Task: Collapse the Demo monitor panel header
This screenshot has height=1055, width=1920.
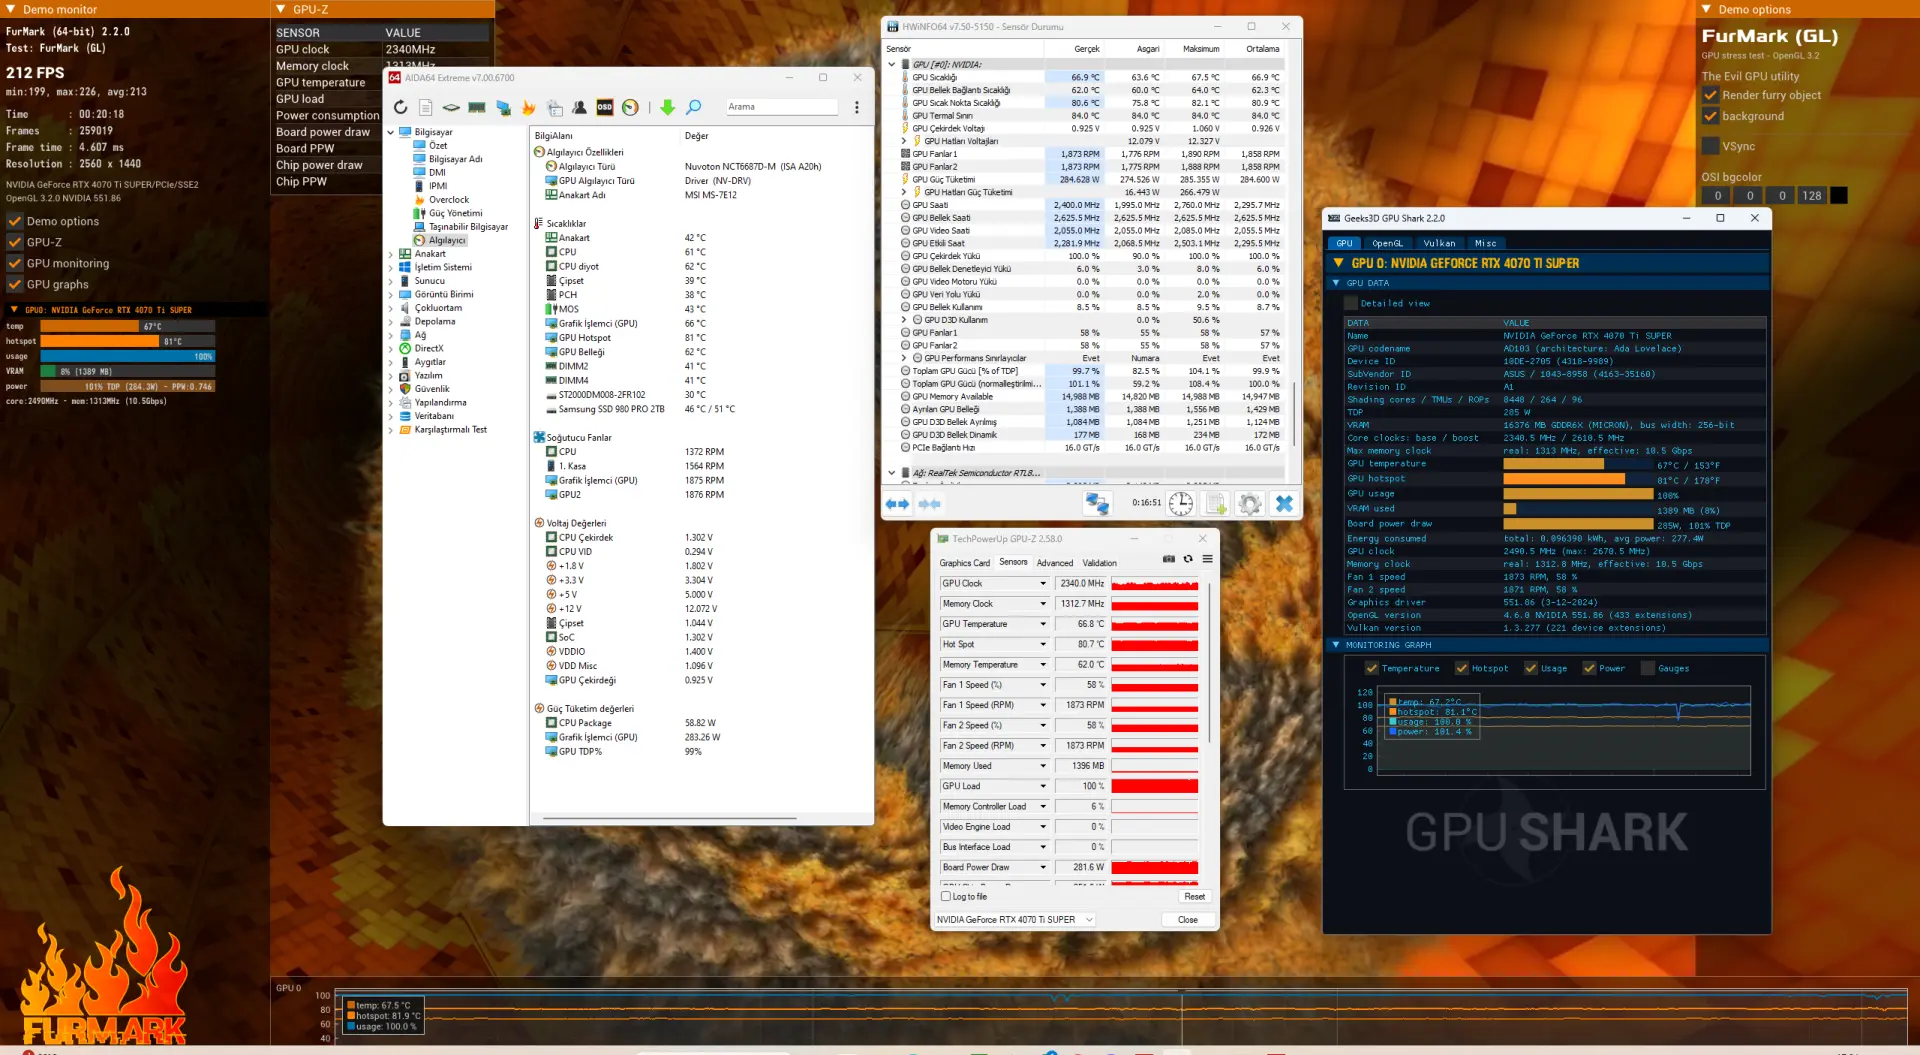Action: click(11, 9)
